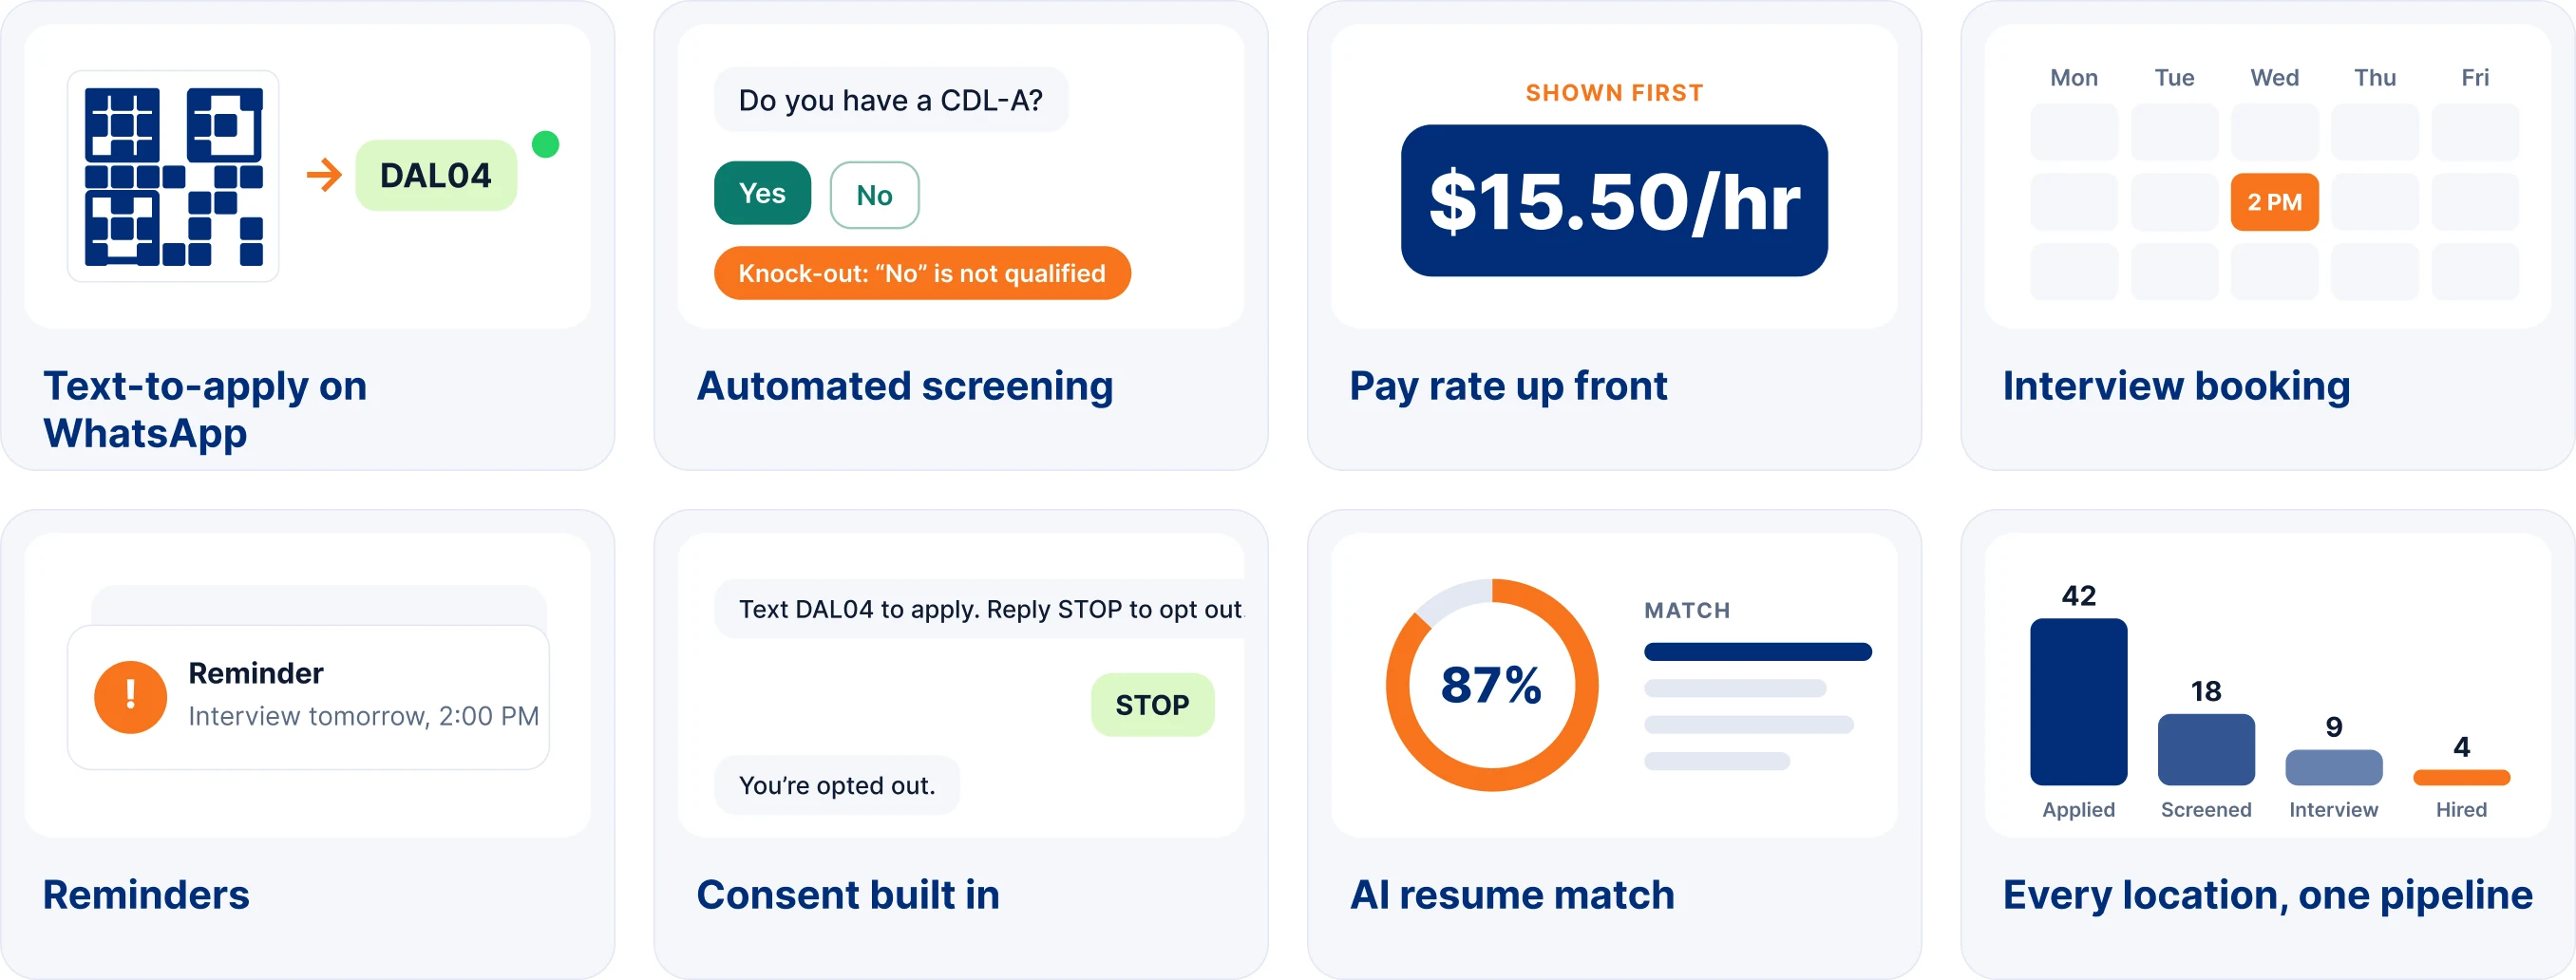Click the top dark-blue MATCH bar
Screen dimensions: 2576x980
point(1757,652)
